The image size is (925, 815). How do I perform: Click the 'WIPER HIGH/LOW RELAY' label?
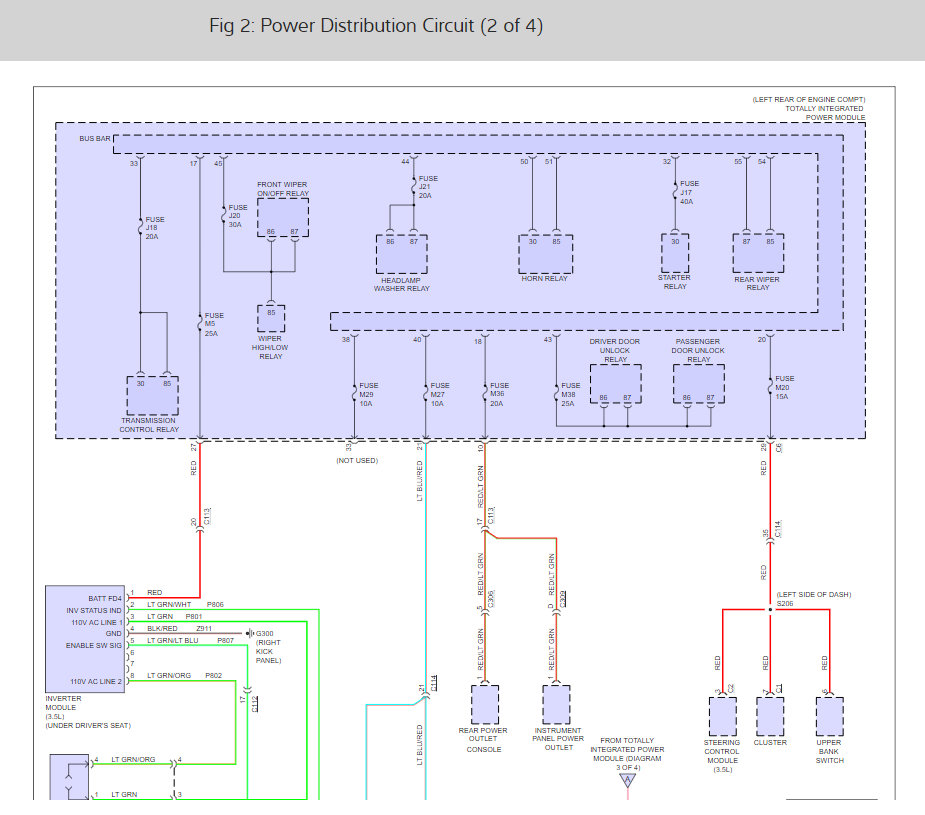270,347
